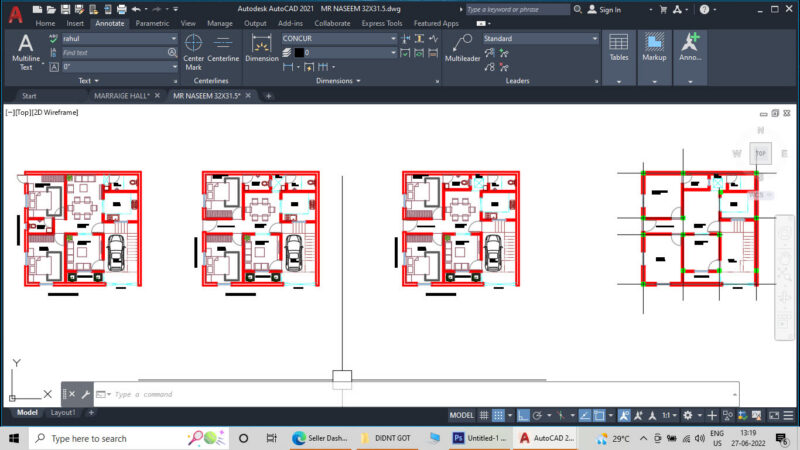Click the Open file folder icon

coord(51,9)
